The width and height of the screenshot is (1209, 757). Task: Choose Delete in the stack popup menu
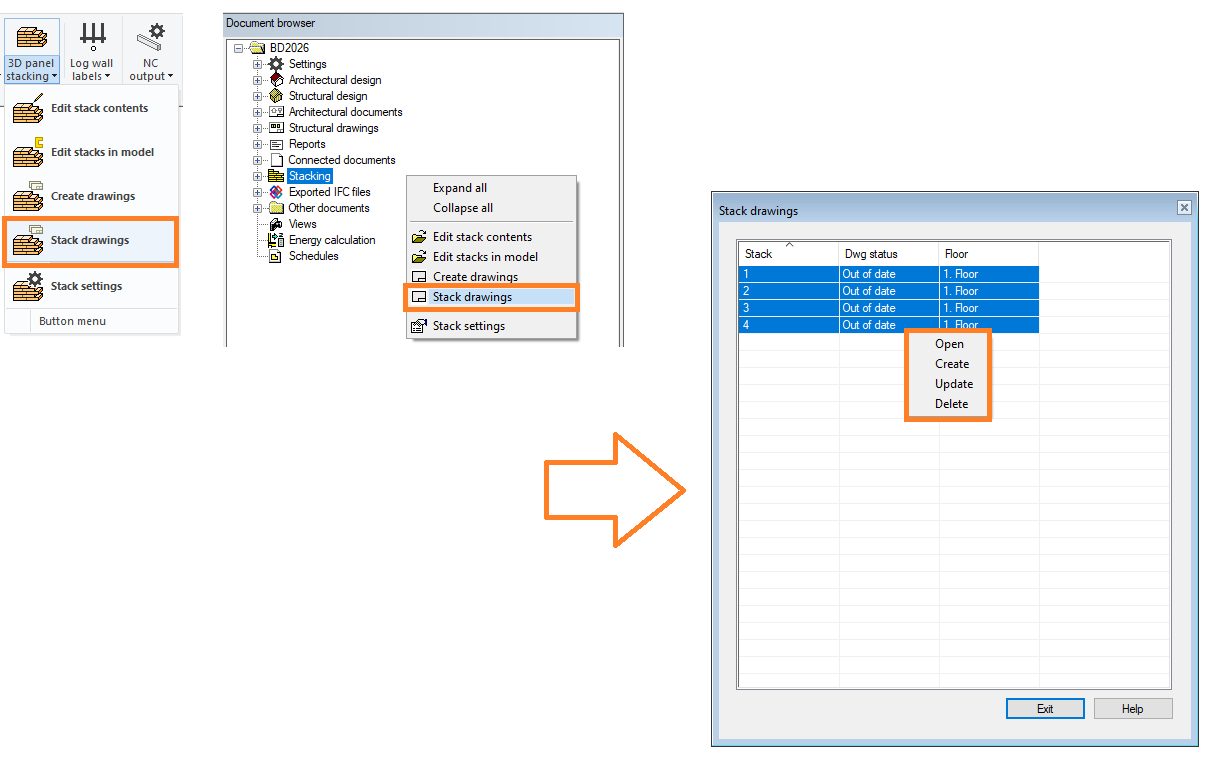951,404
